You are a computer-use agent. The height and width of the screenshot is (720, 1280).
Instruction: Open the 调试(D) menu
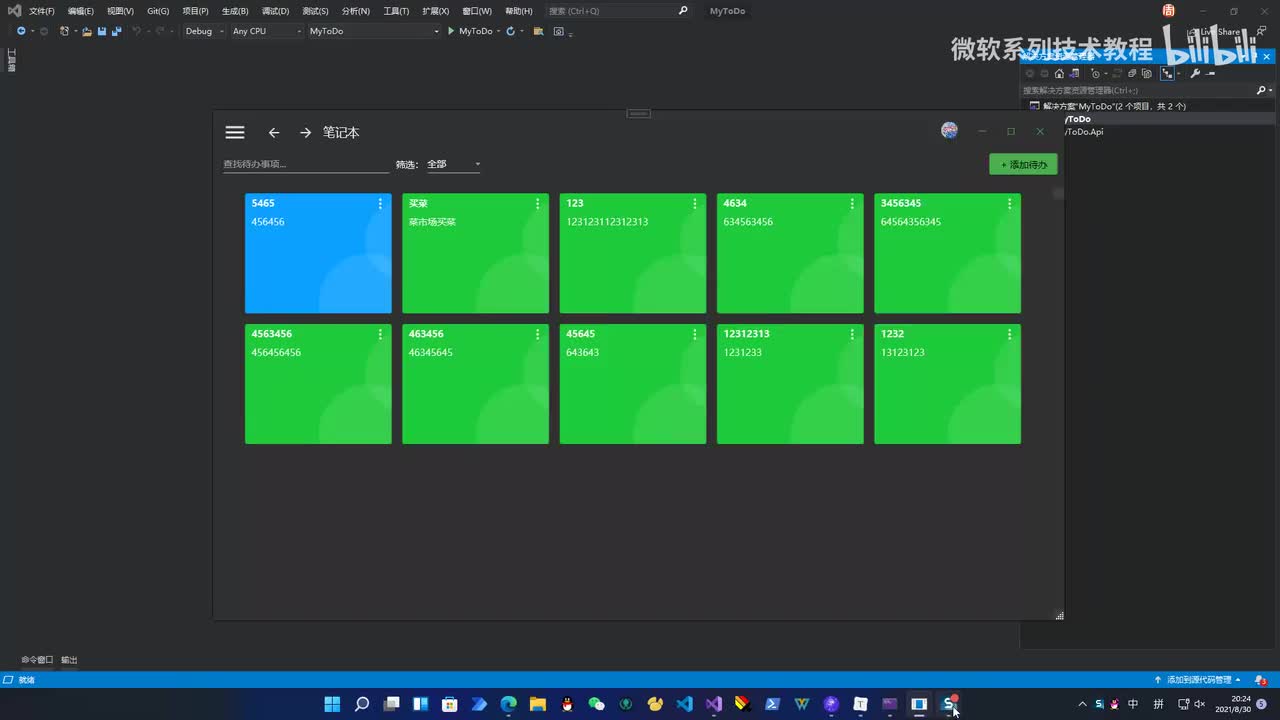(275, 11)
